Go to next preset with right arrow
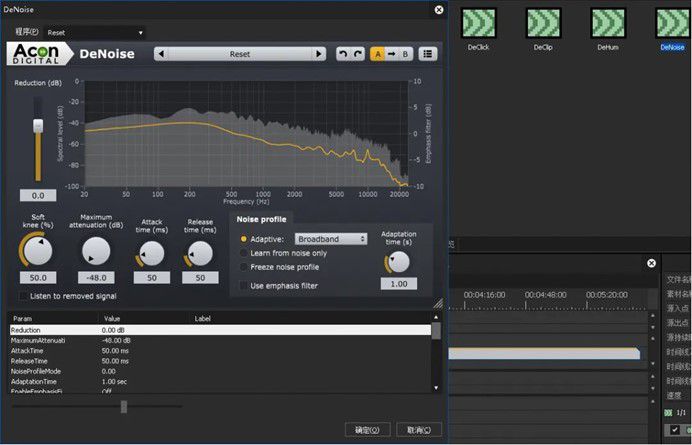This screenshot has height=445, width=692. click(x=319, y=54)
